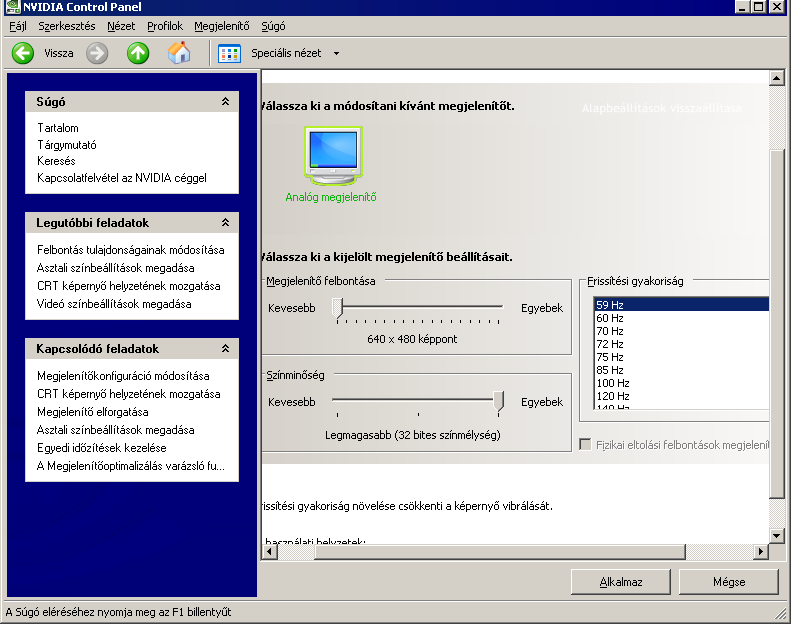Open the Tárgymutató help link

67,145
